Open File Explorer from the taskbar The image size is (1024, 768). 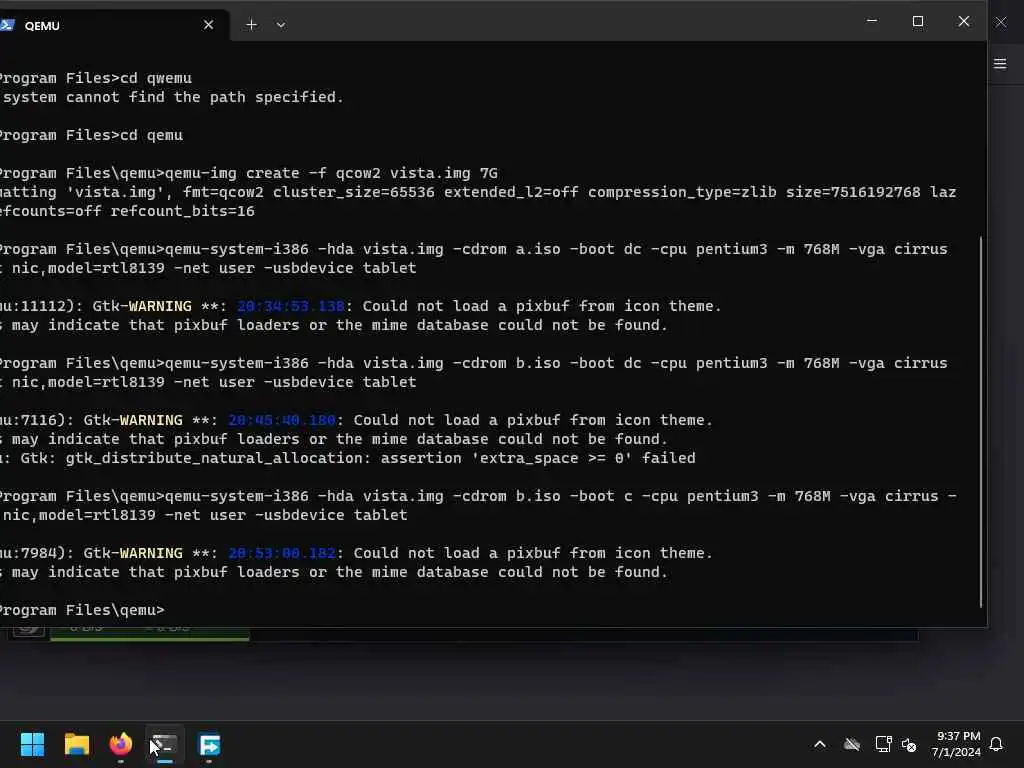[76, 744]
